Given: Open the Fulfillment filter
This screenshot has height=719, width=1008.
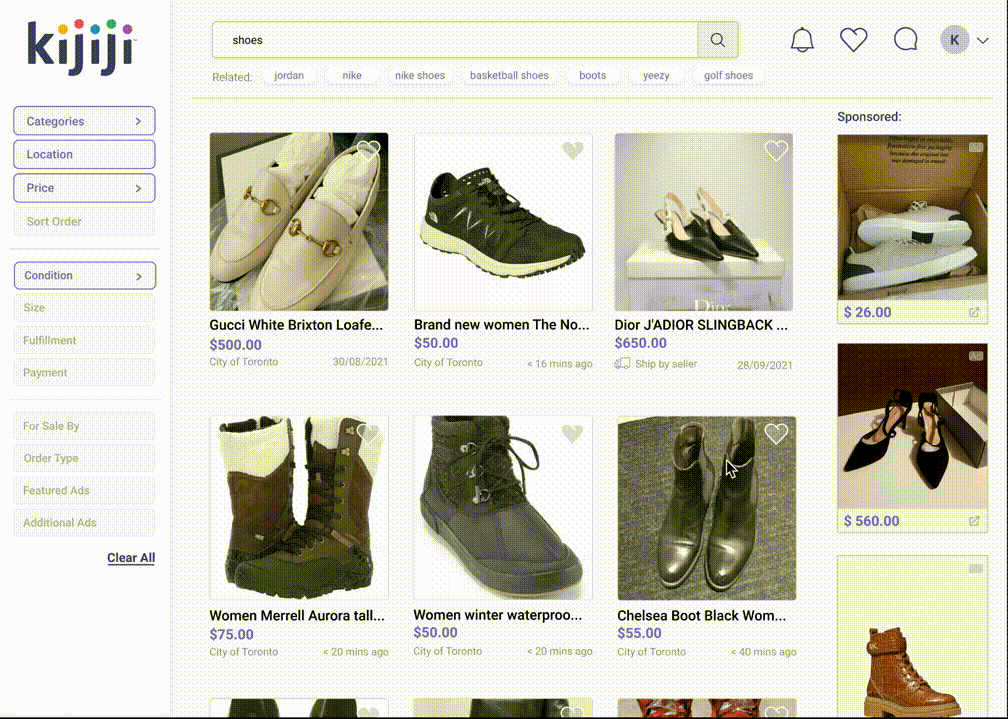Looking at the screenshot, I should pyautogui.click(x=84, y=340).
